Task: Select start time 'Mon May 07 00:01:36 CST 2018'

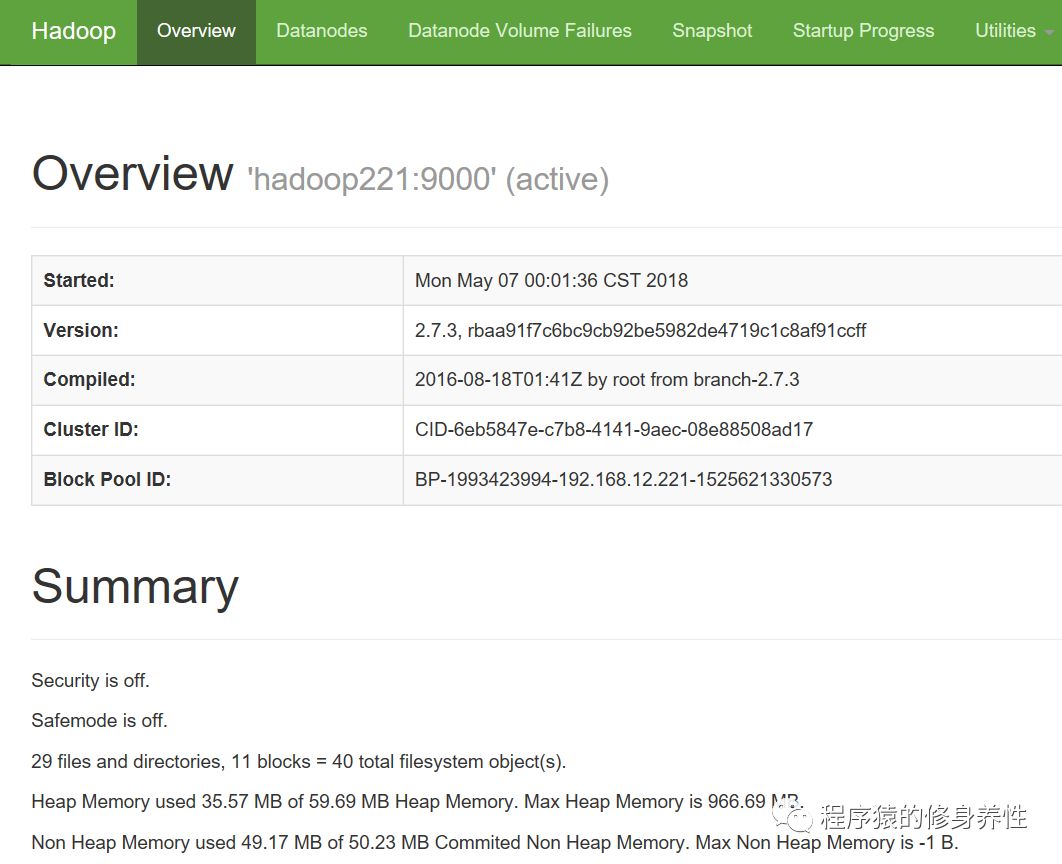Action: coord(551,280)
